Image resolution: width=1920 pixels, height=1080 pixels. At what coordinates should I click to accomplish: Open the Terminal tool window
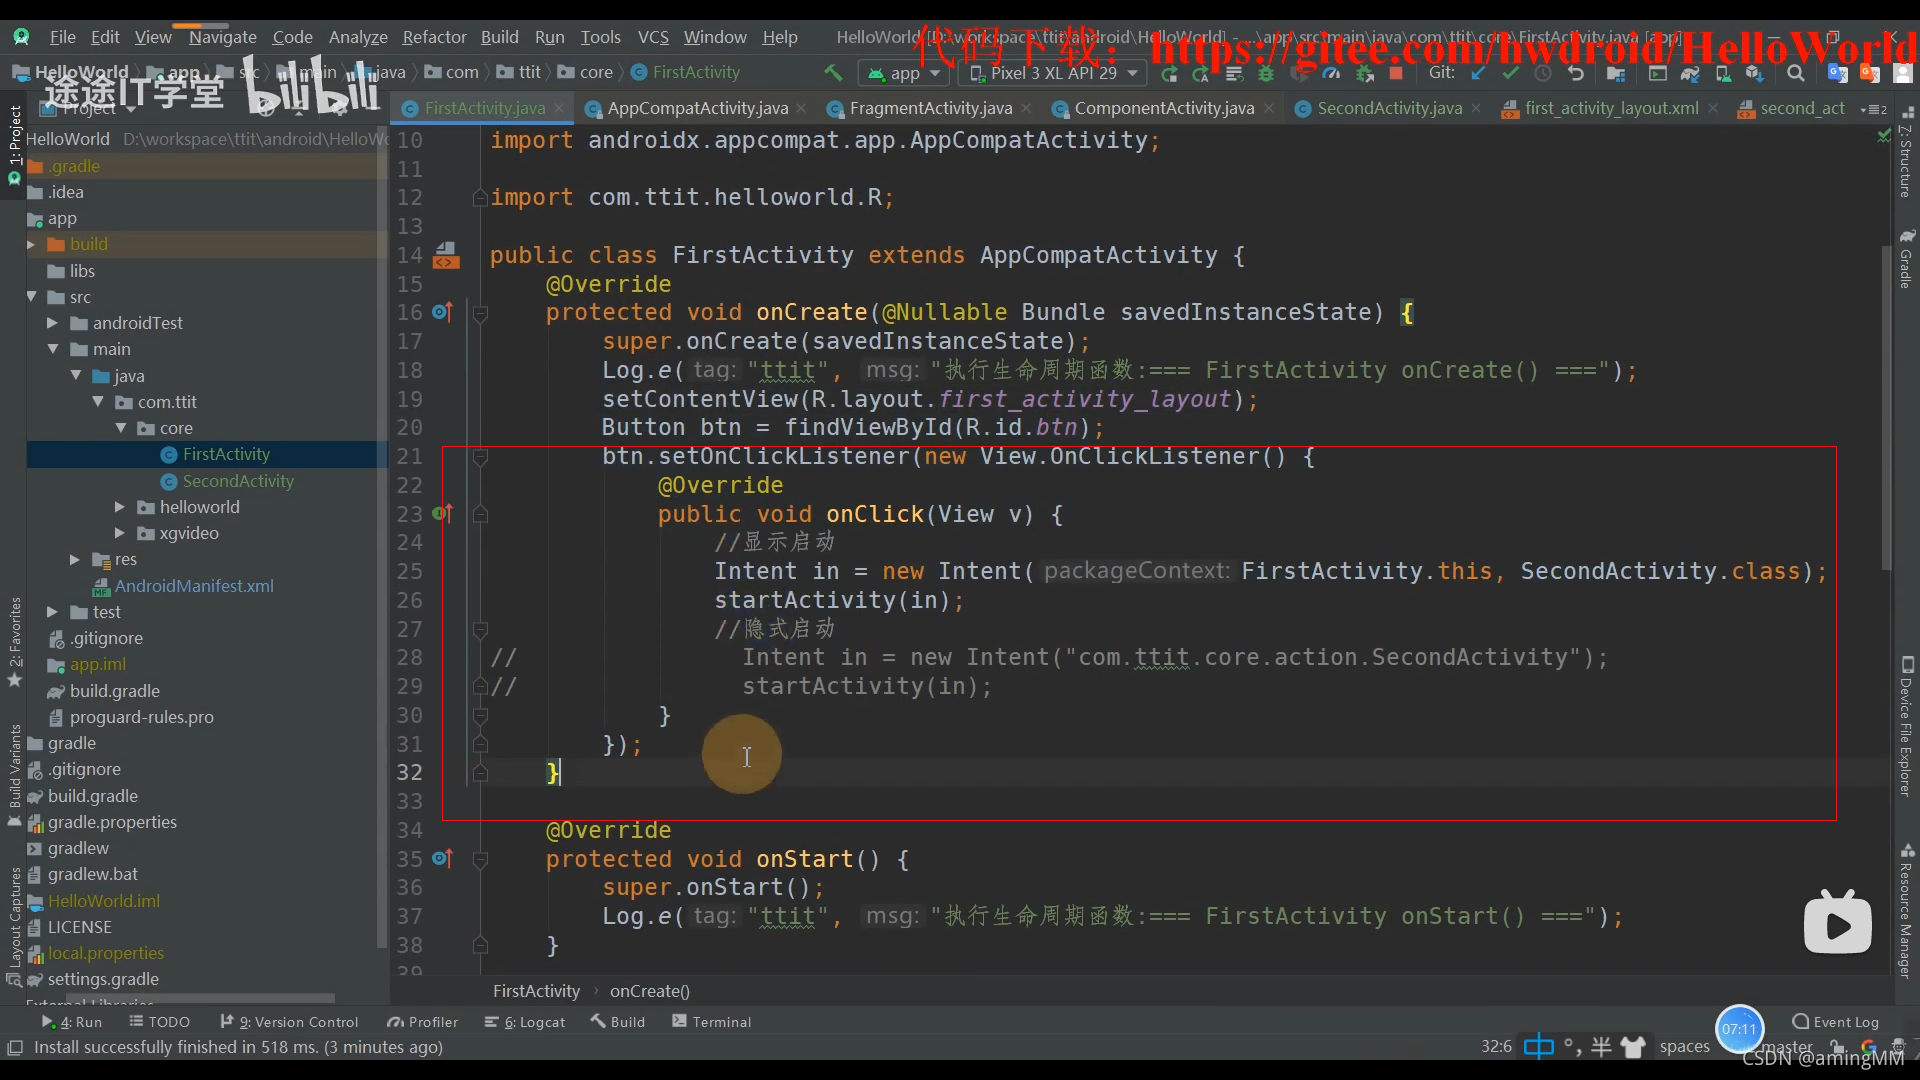point(712,1022)
